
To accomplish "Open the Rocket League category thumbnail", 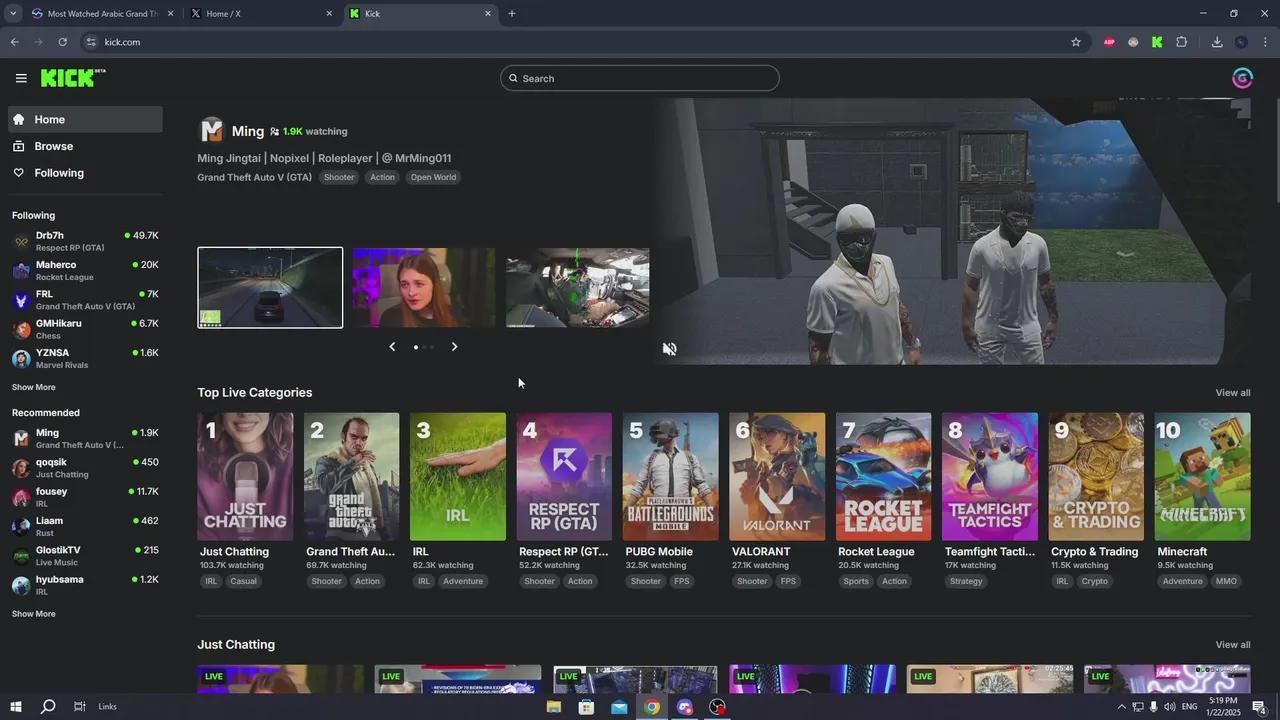I will [x=883, y=477].
